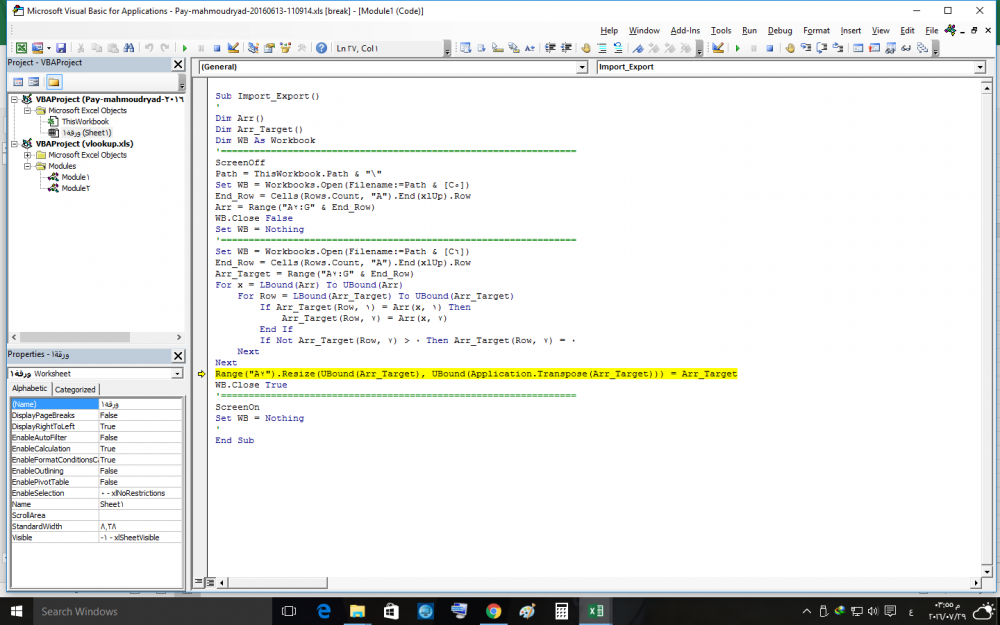Open Standard toolbar options after Ln, Col box
1000x625 pixels.
(447, 48)
